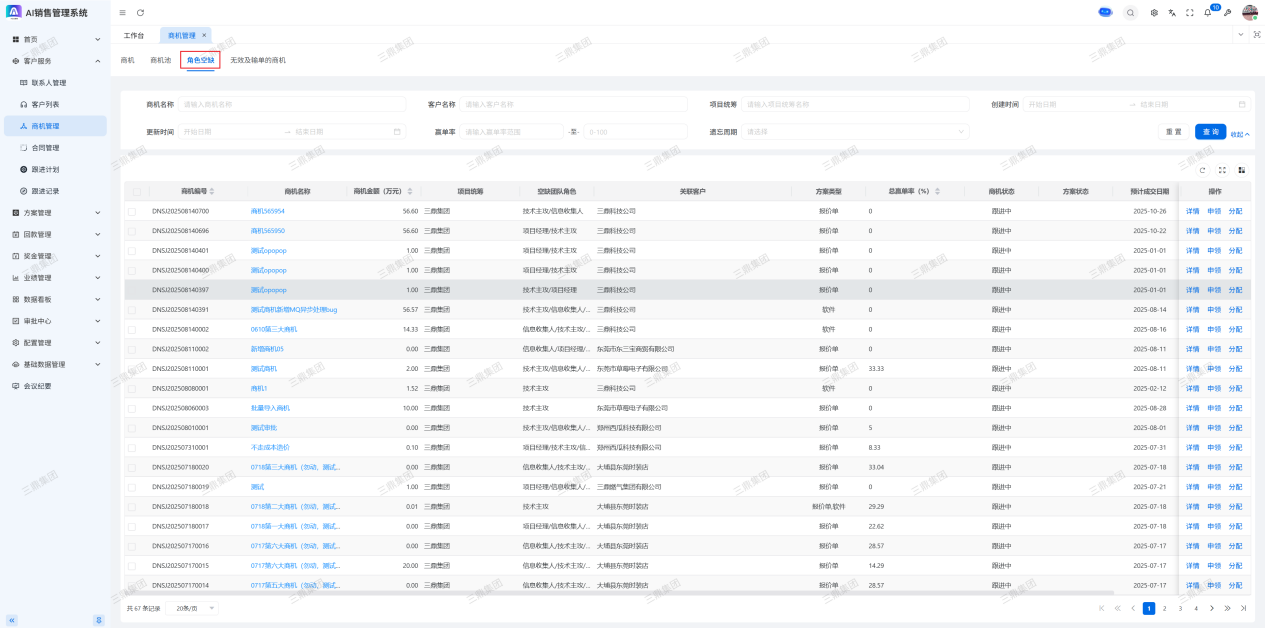Click the bell notification icon

pyautogui.click(x=1207, y=13)
